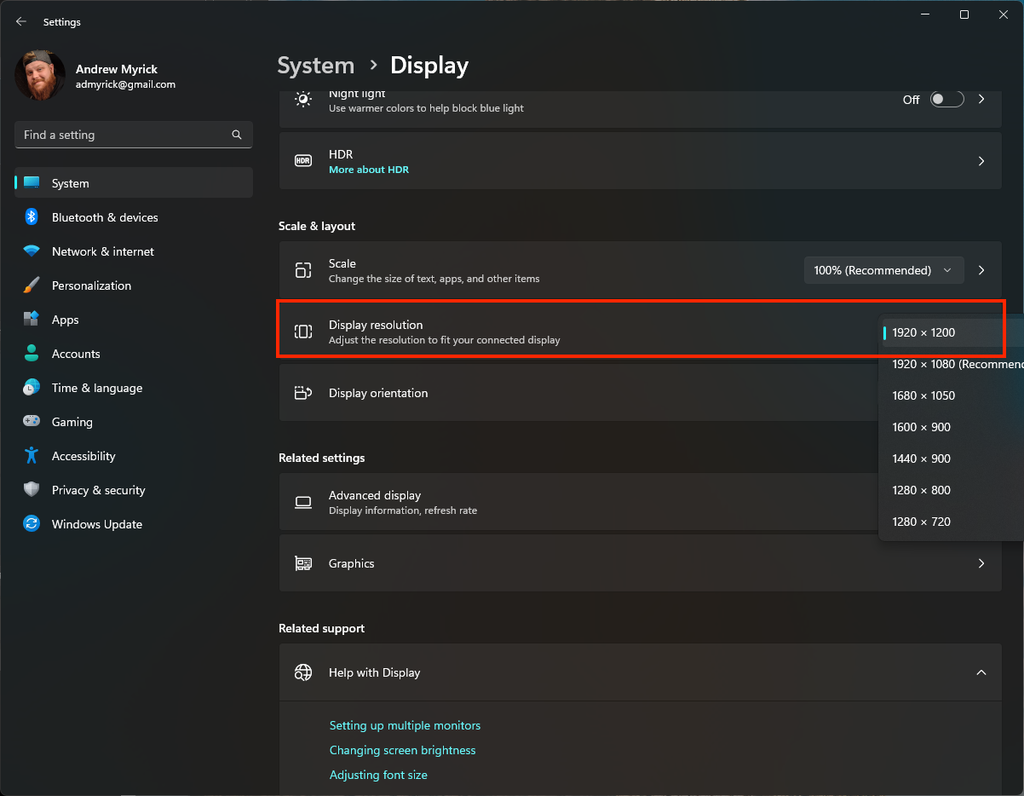Pick the 1440 × 900 resolution
The width and height of the screenshot is (1024, 796).
point(921,459)
